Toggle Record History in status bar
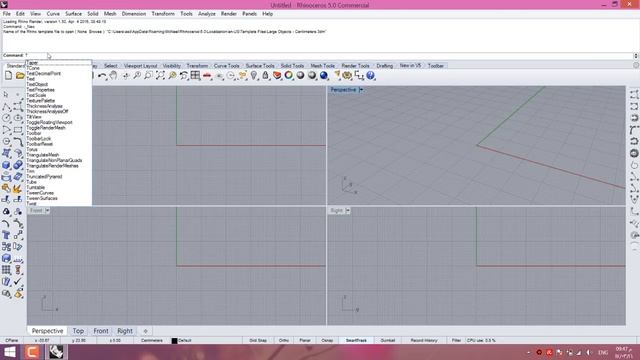 424,340
